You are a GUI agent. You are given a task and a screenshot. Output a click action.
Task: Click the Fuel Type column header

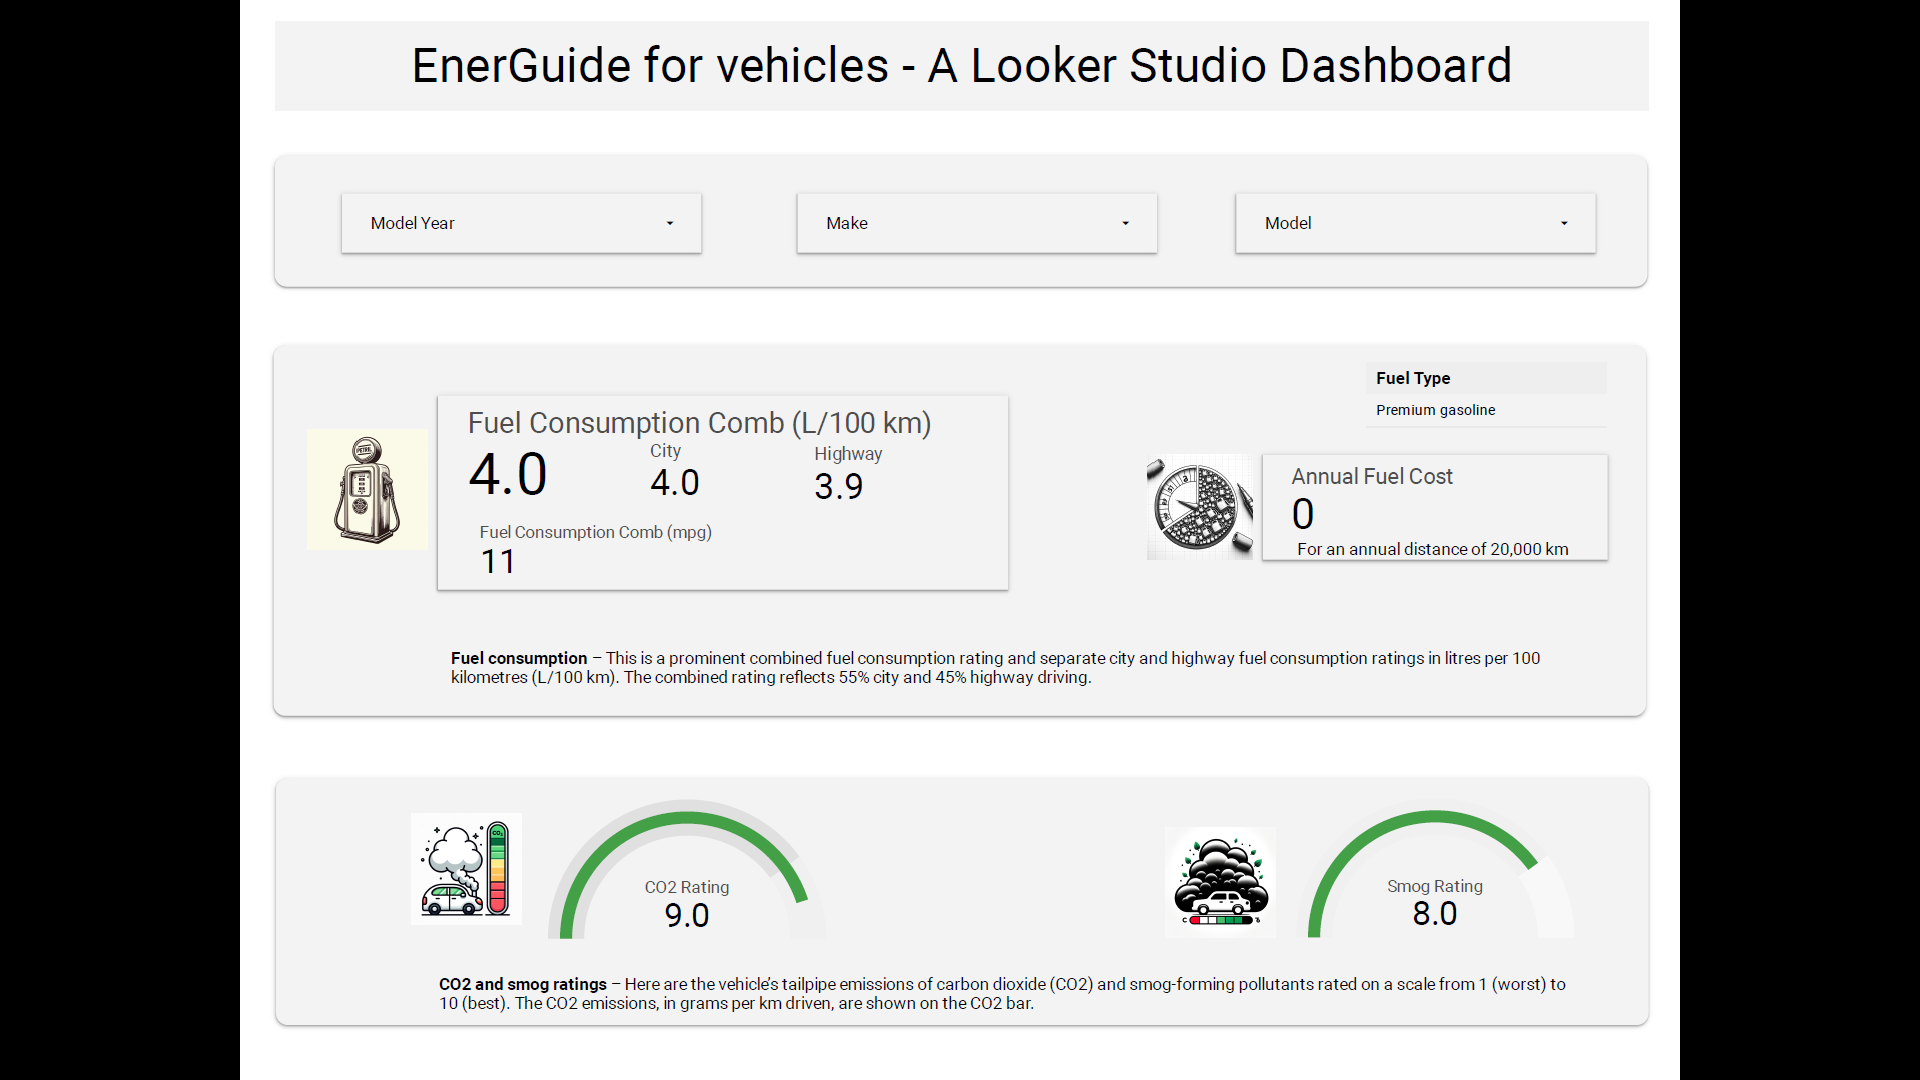[x=1412, y=378]
